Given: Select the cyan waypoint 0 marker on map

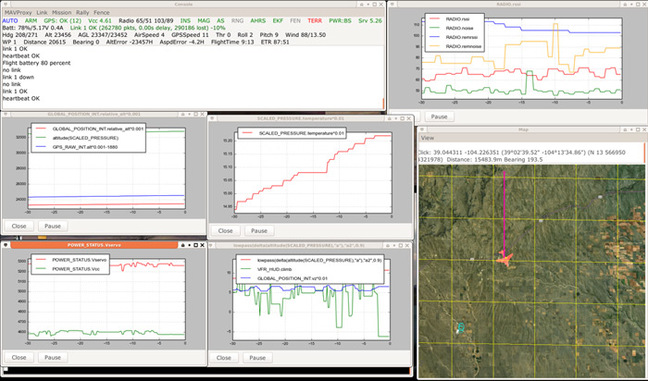Looking at the screenshot, I should tap(461, 328).
